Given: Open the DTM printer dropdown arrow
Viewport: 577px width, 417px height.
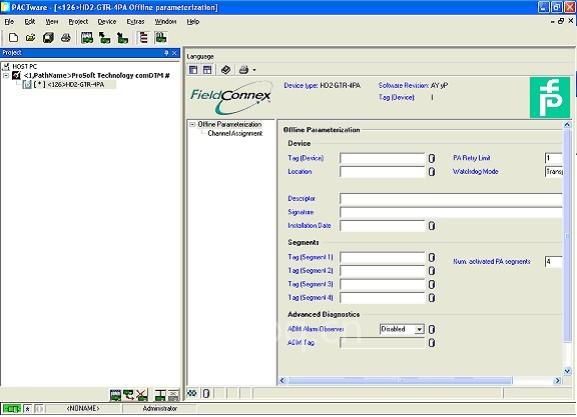Looking at the screenshot, I should [254, 70].
